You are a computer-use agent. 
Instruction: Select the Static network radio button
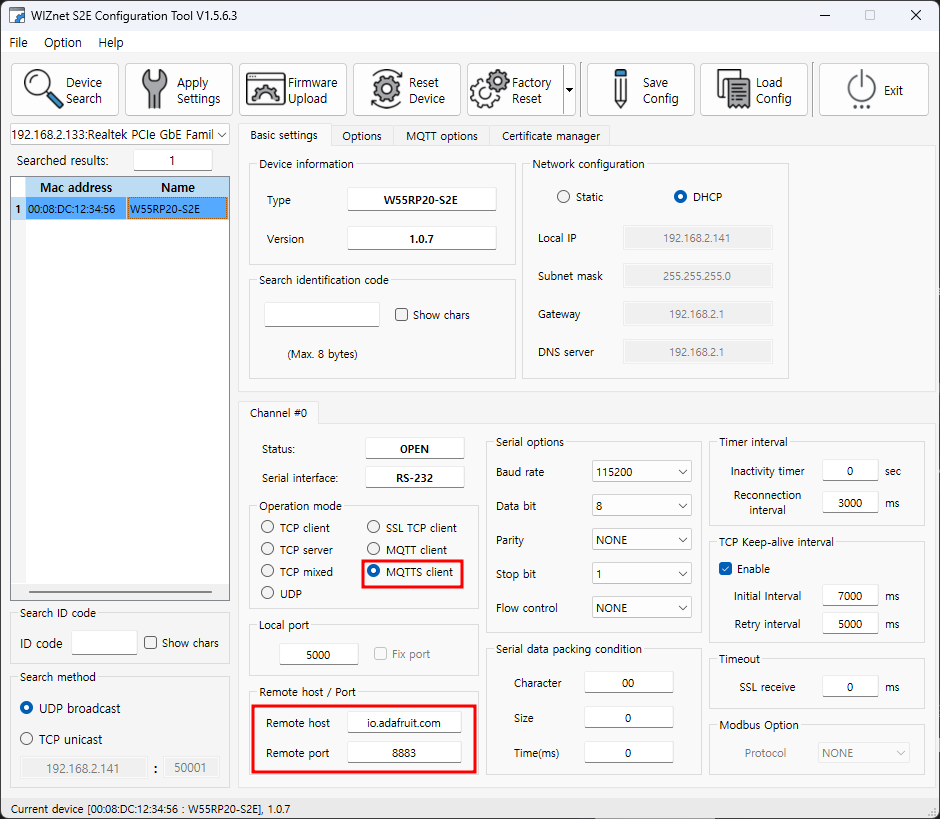tap(563, 197)
